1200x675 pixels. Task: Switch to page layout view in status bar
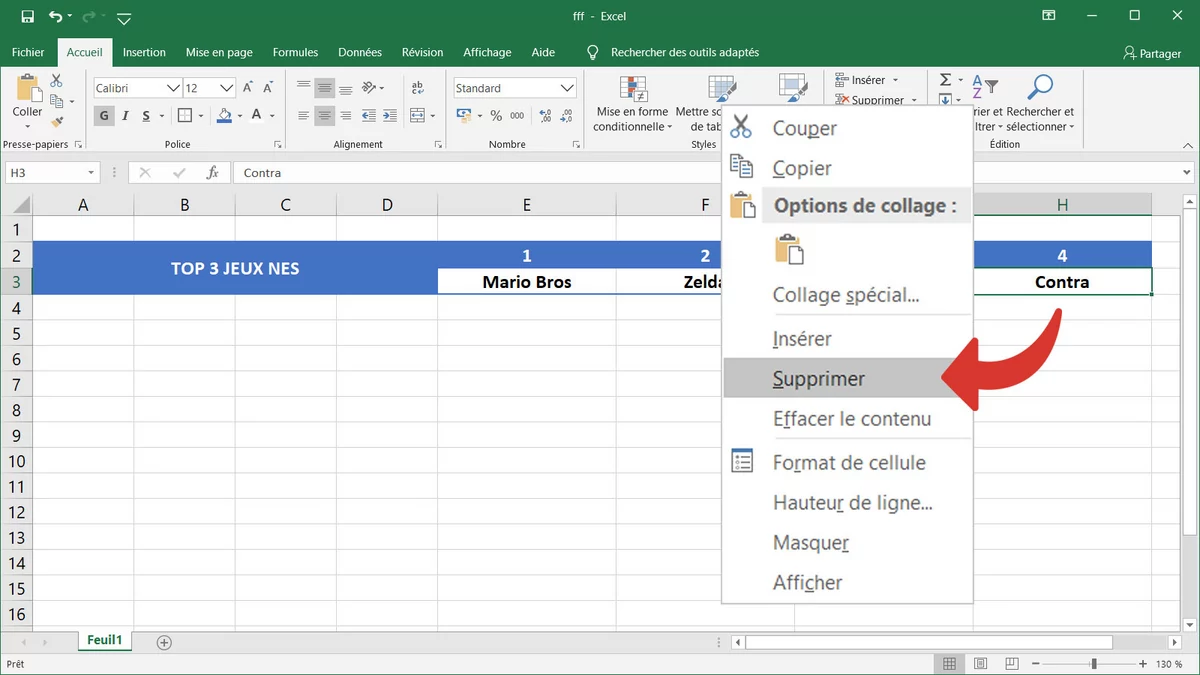[981, 664]
